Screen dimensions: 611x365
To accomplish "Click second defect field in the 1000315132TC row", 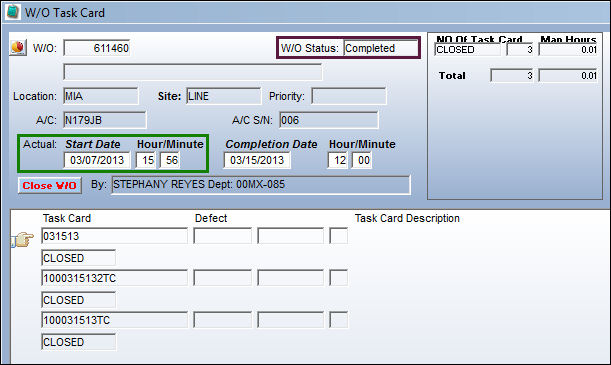I will pyautogui.click(x=290, y=278).
